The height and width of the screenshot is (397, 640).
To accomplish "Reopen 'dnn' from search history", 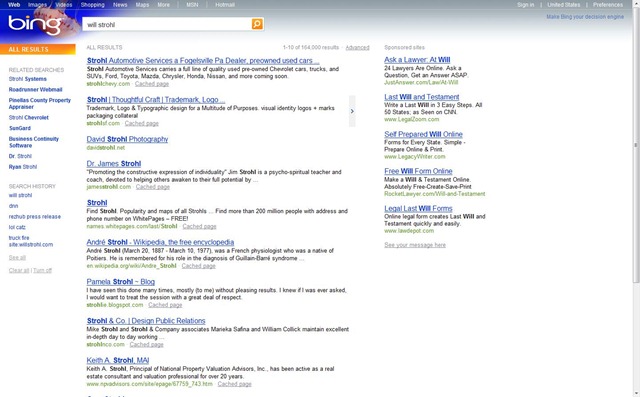I will click(13, 206).
